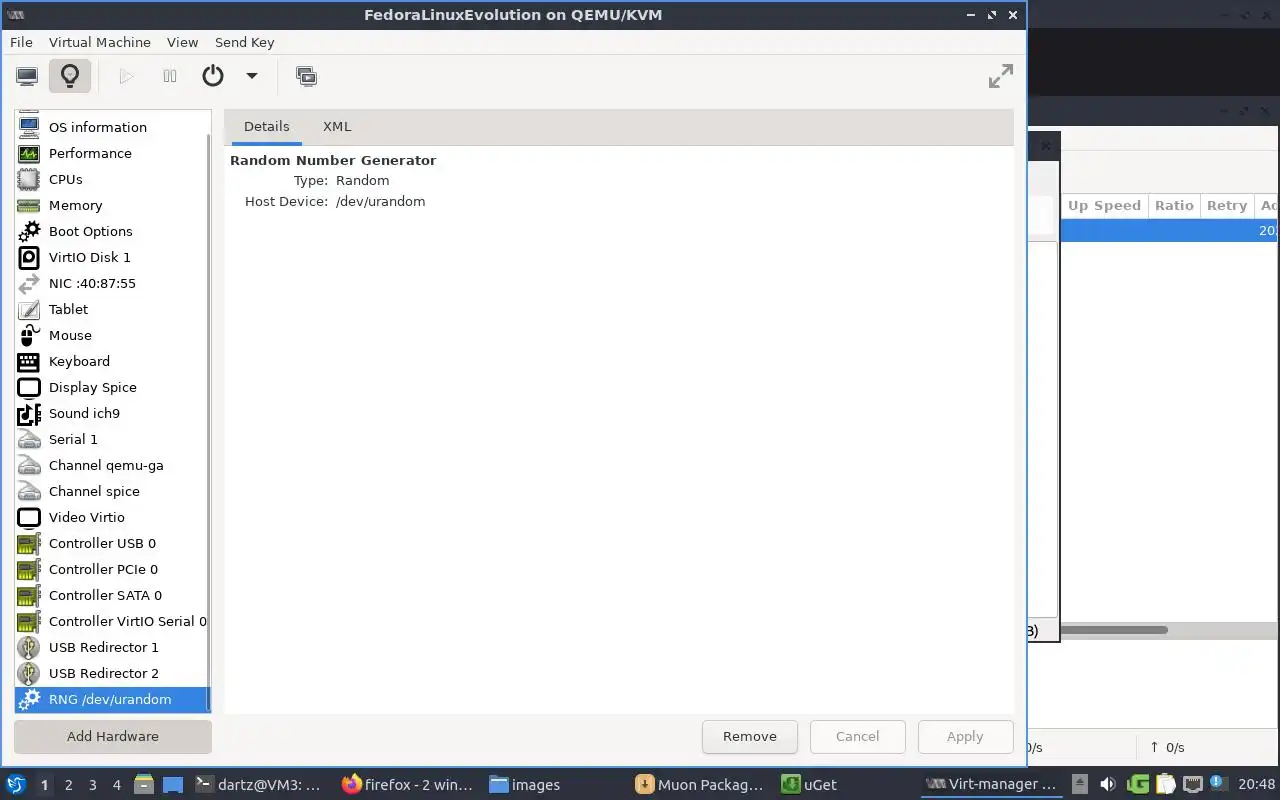Screen dimensions: 1280x800
Task: Select Memory hardware entry
Action: pyautogui.click(x=112, y=205)
